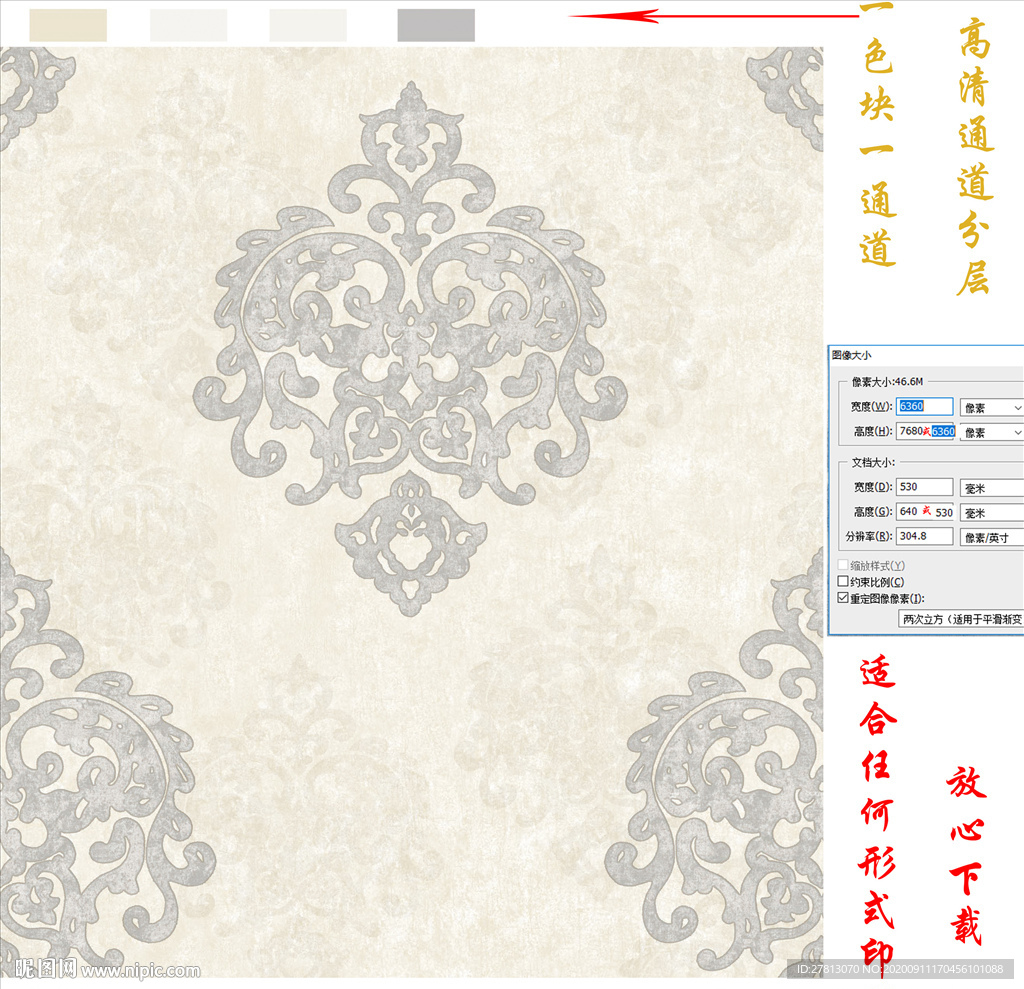Enable the Constrain Proportions checkbox
Image resolution: width=1024 pixels, height=989 pixels.
[843, 581]
